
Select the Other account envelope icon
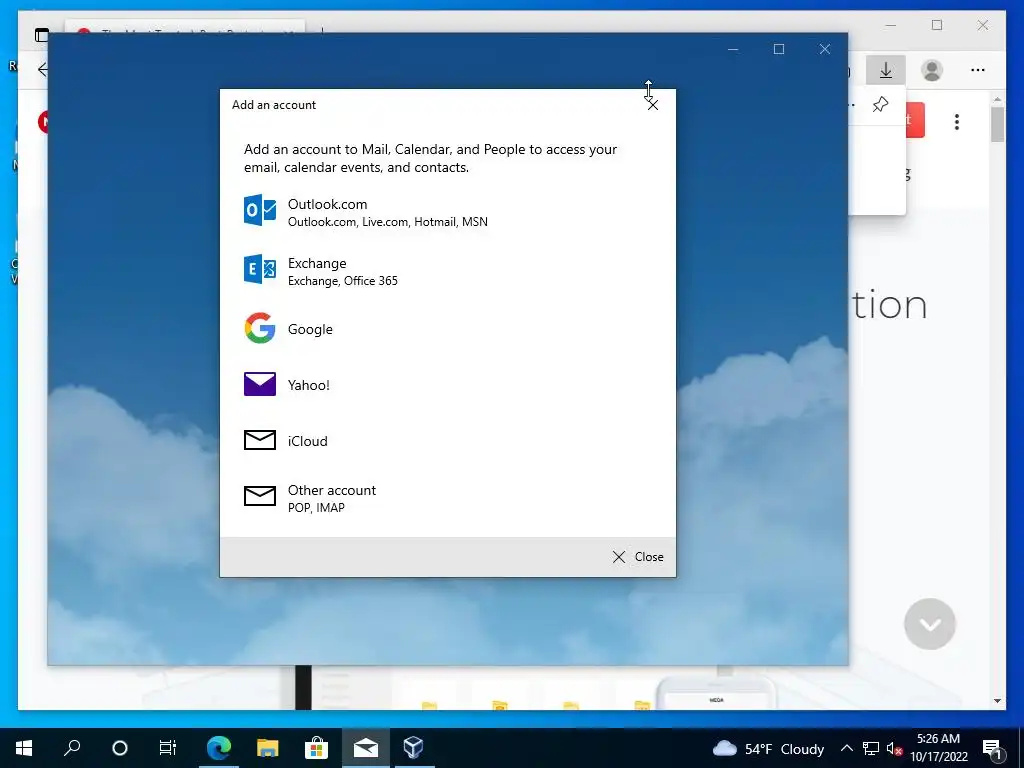coord(259,496)
